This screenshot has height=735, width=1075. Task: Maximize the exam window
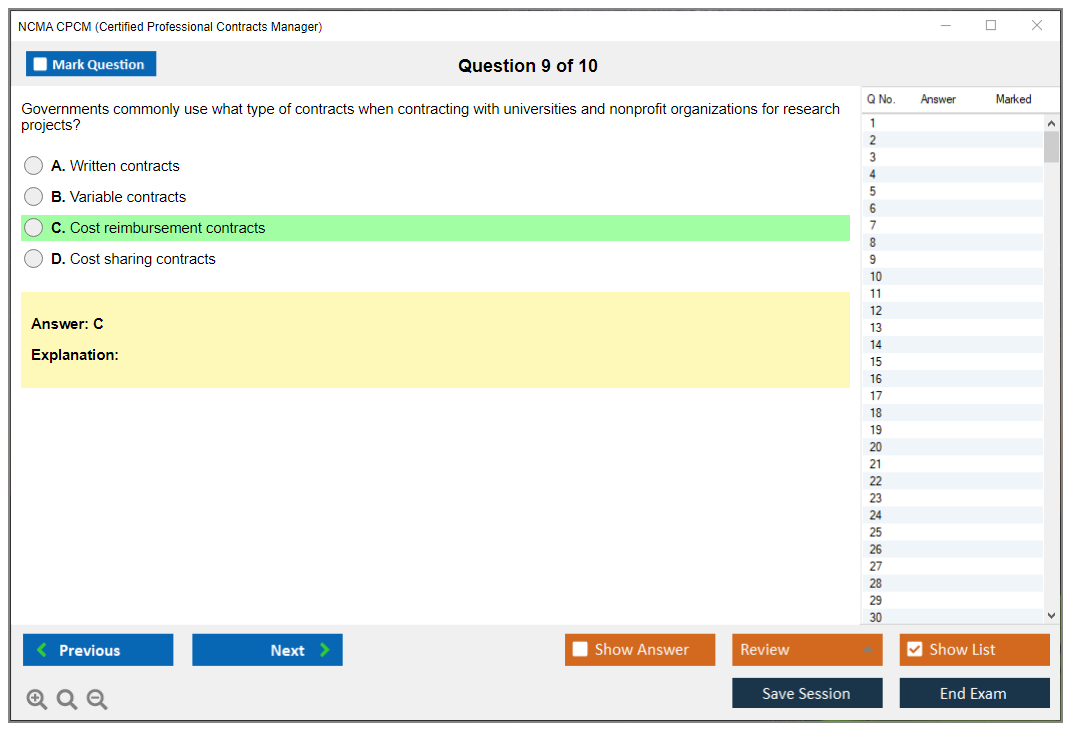point(991,26)
